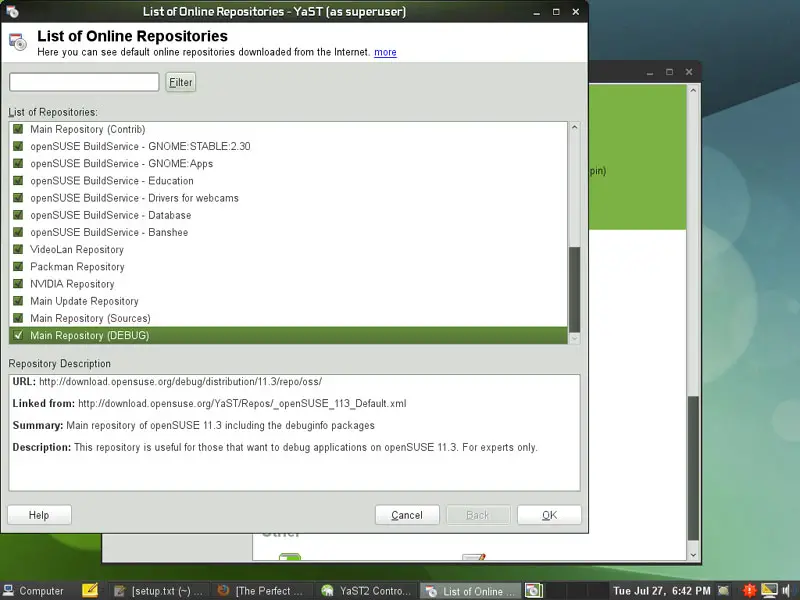This screenshot has width=800, height=600.
Task: Toggle the Banshee repository checkbox
Action: (18, 232)
